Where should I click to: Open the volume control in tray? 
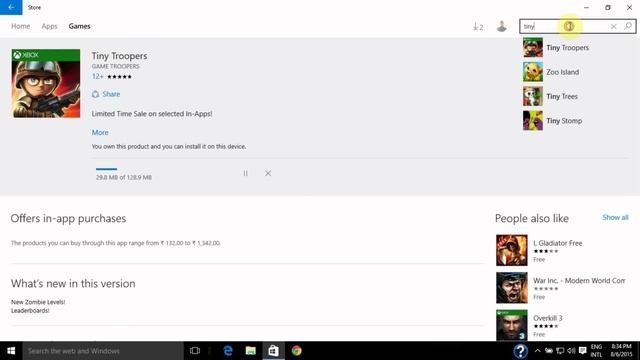[571, 351]
